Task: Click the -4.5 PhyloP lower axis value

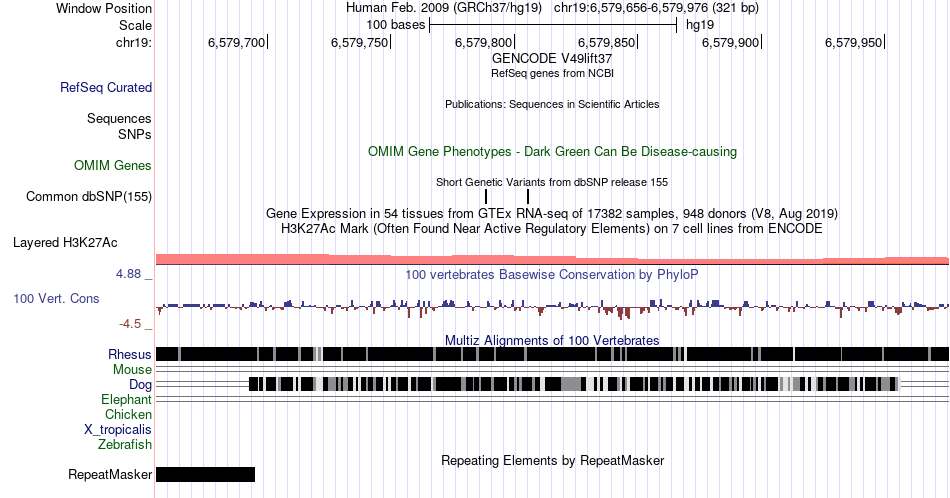Action: click(130, 324)
